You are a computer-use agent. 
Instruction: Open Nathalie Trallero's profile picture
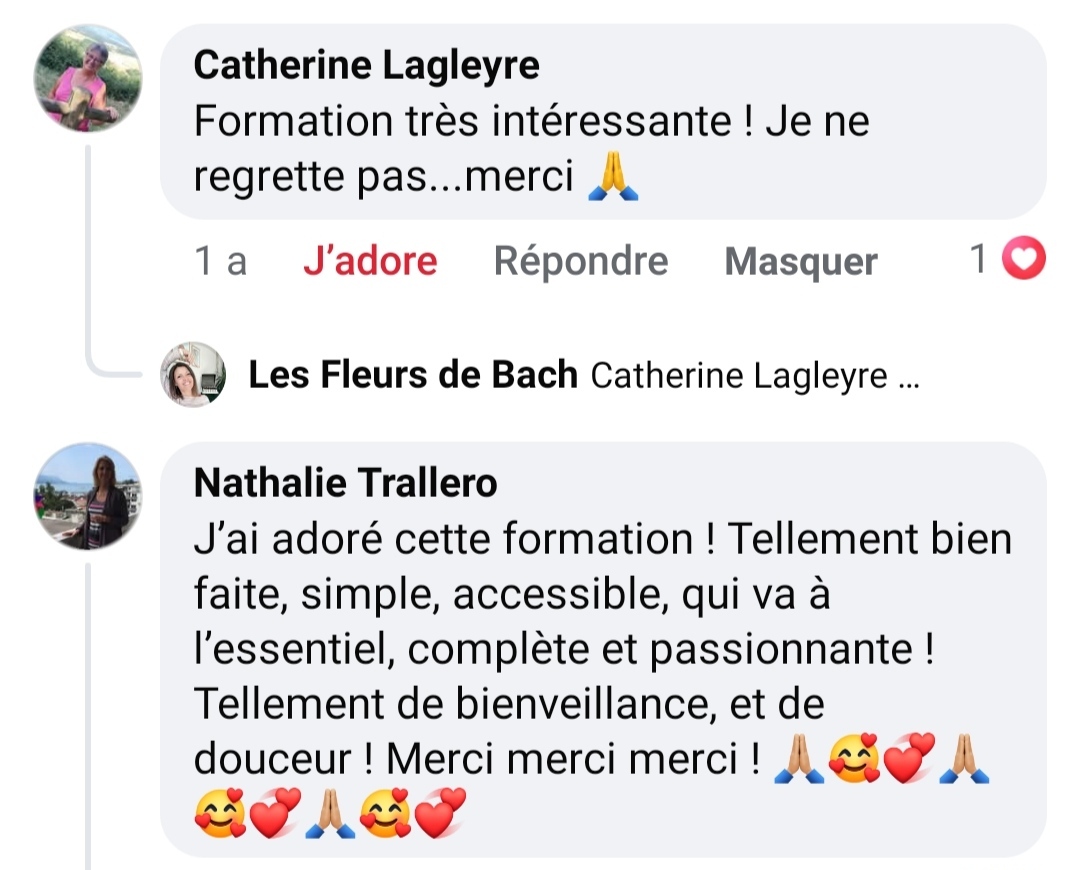click(88, 497)
